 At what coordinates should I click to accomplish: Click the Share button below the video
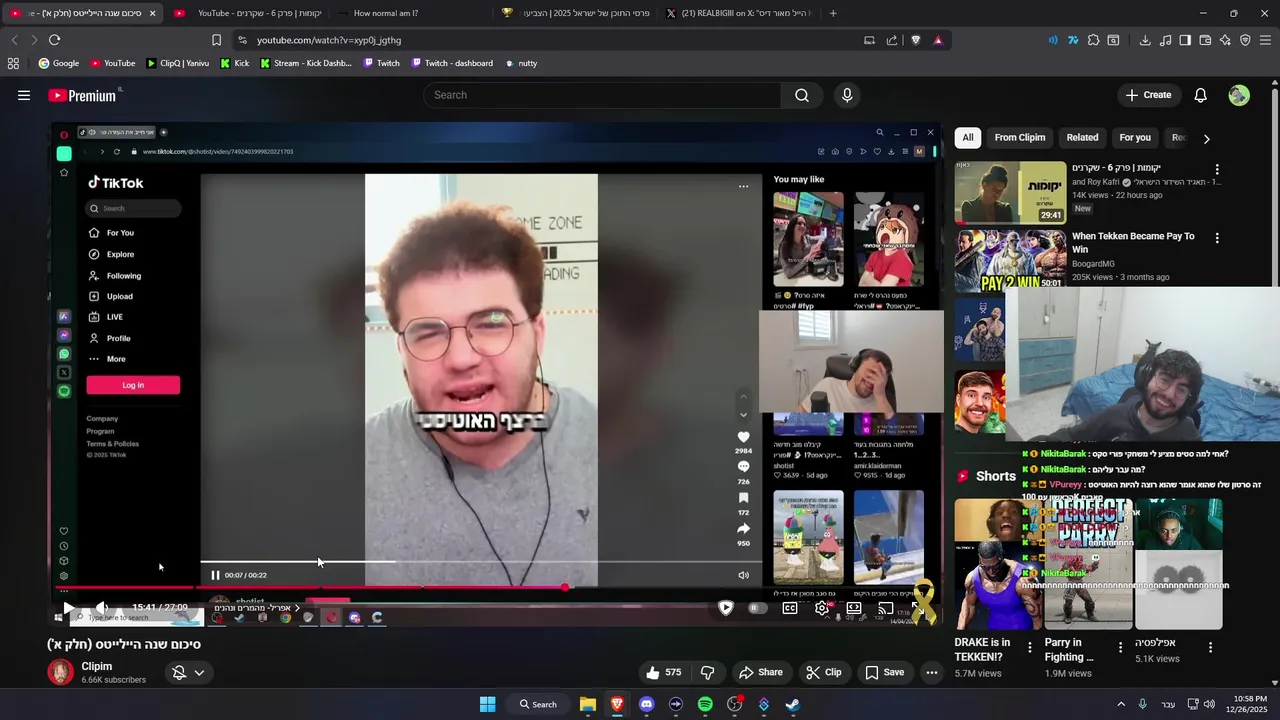click(760, 672)
